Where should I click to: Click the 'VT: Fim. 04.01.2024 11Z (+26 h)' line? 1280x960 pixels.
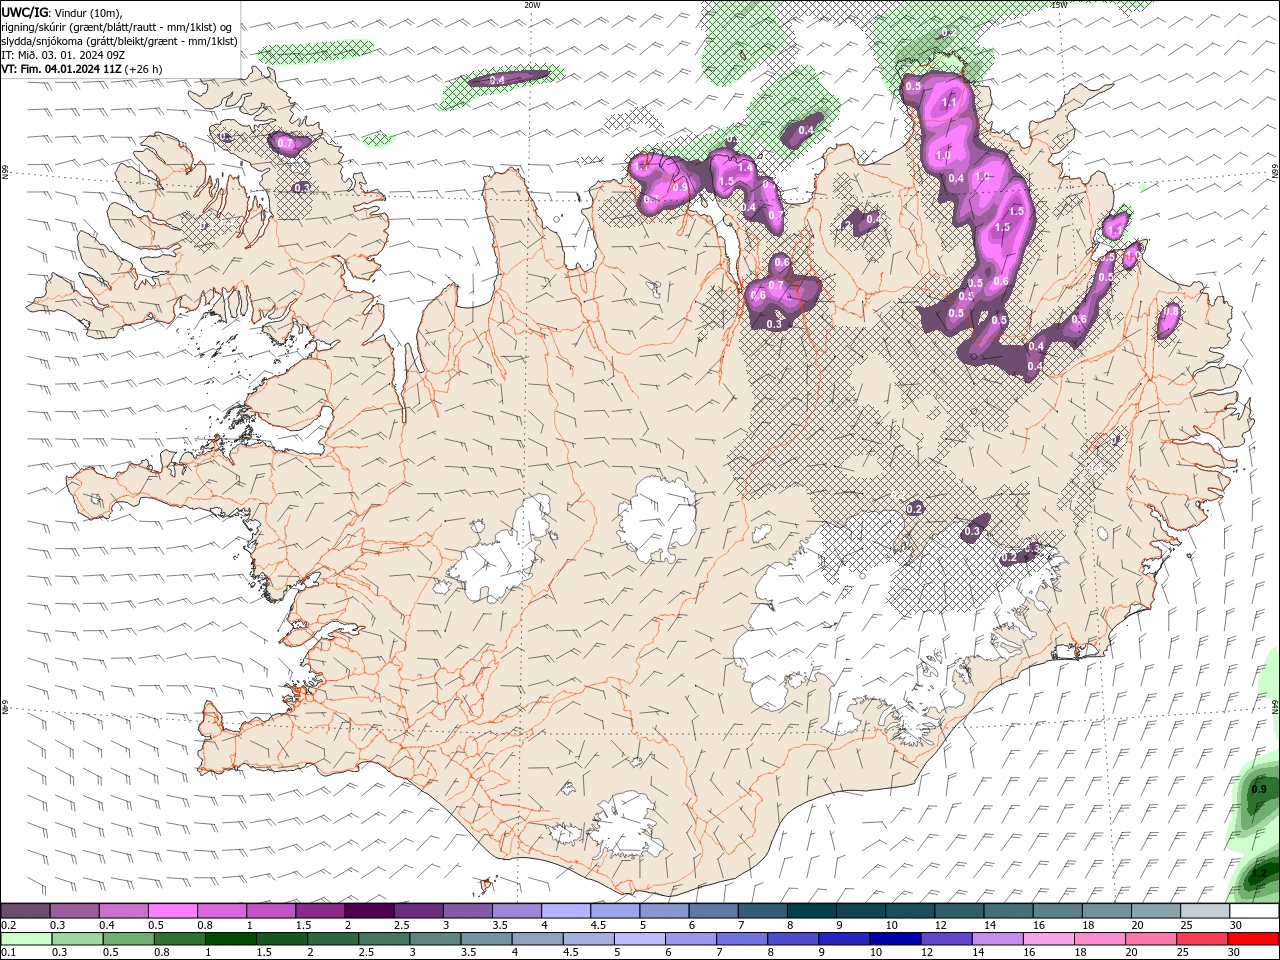pyautogui.click(x=82, y=68)
